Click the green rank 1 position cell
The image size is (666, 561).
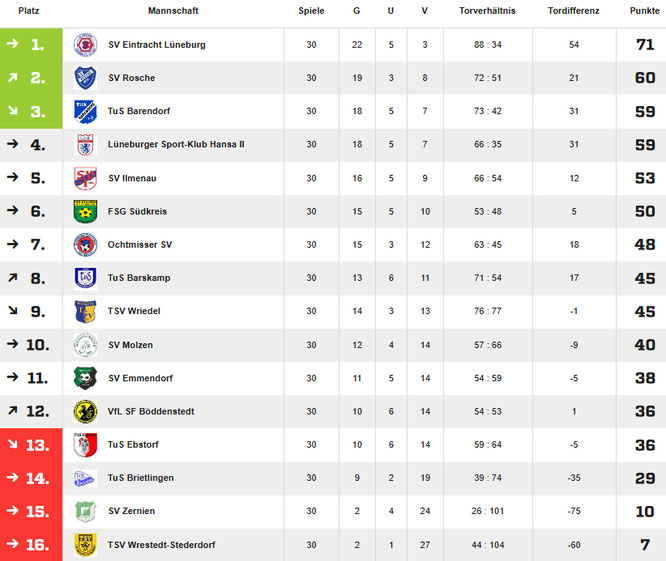tap(31, 45)
